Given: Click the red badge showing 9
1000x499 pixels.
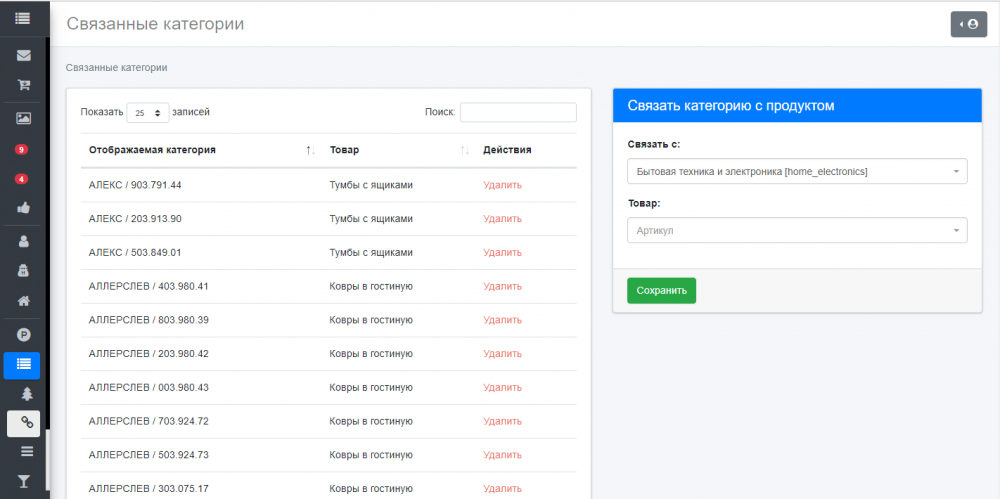Looking at the screenshot, I should coord(21,150).
